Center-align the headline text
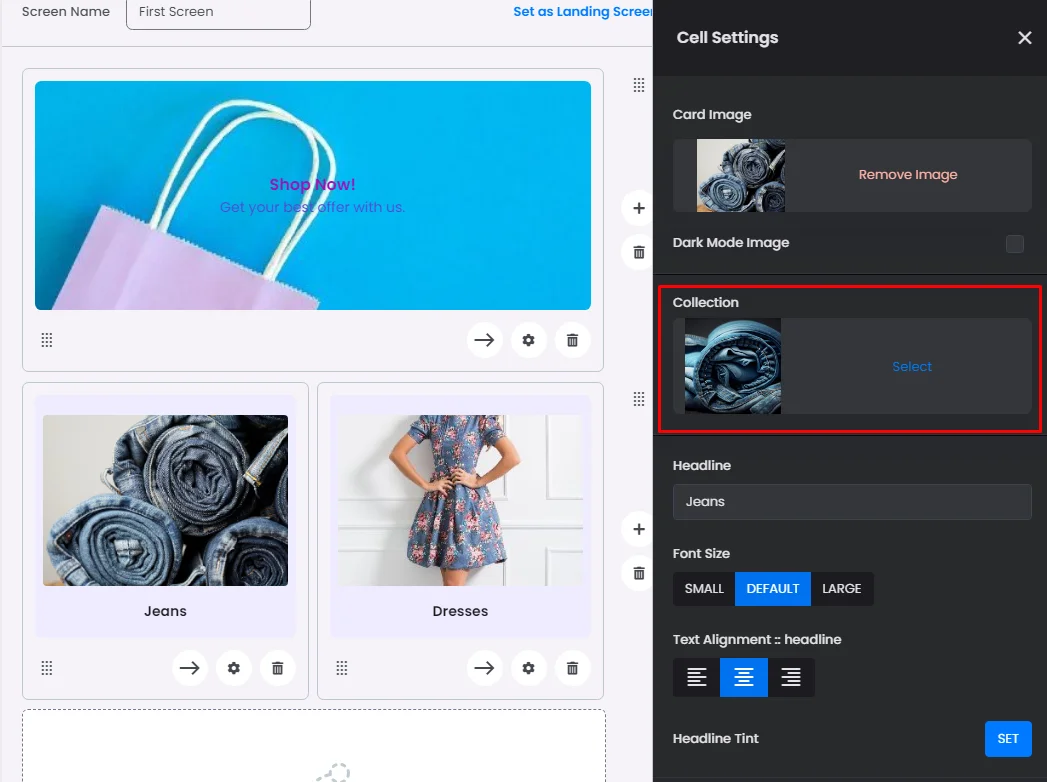This screenshot has height=782, width=1047. coord(744,678)
